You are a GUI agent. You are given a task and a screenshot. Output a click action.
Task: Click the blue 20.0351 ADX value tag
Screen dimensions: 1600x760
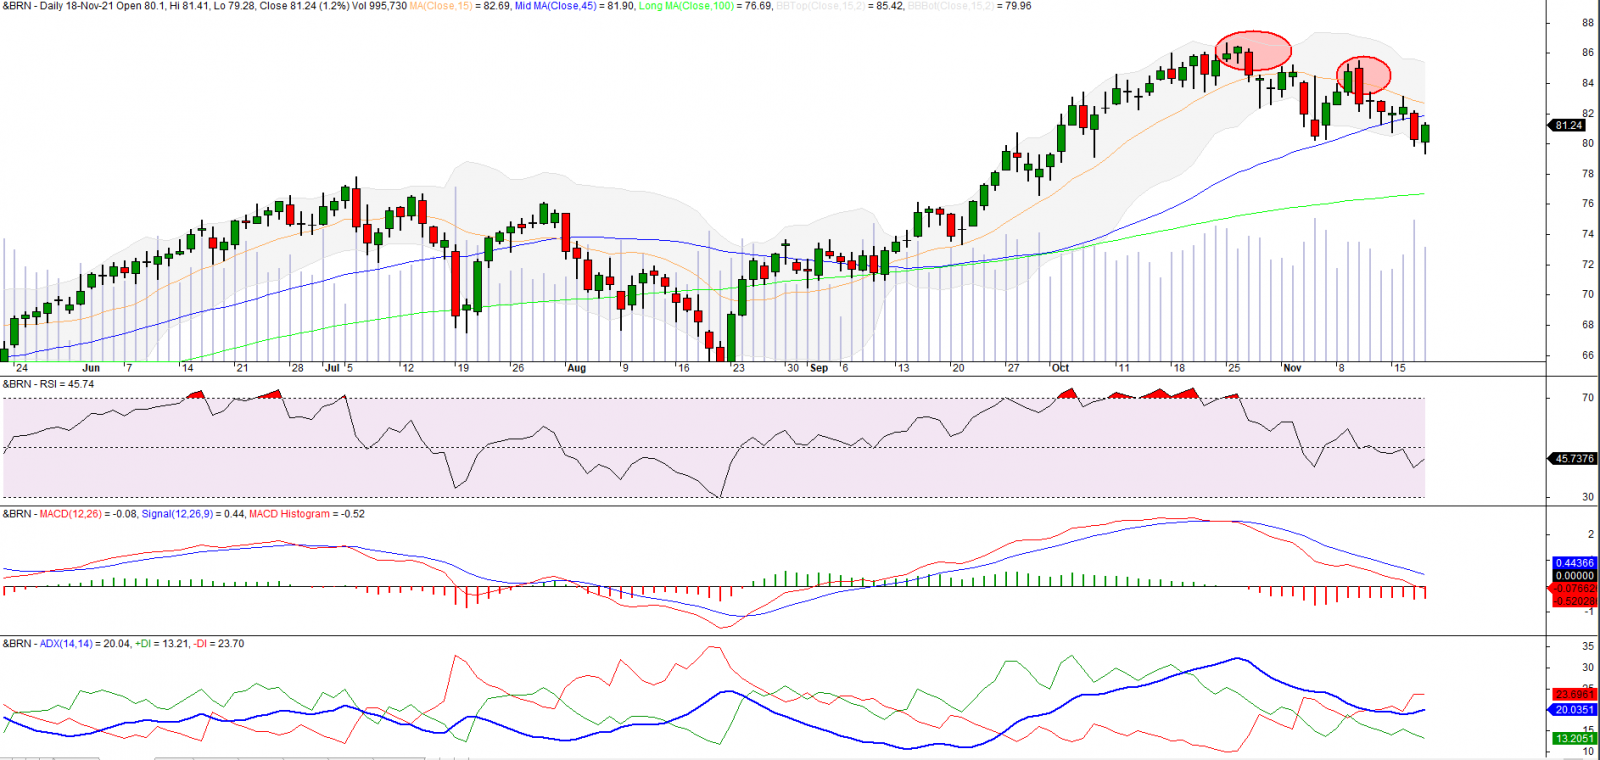tap(1574, 710)
